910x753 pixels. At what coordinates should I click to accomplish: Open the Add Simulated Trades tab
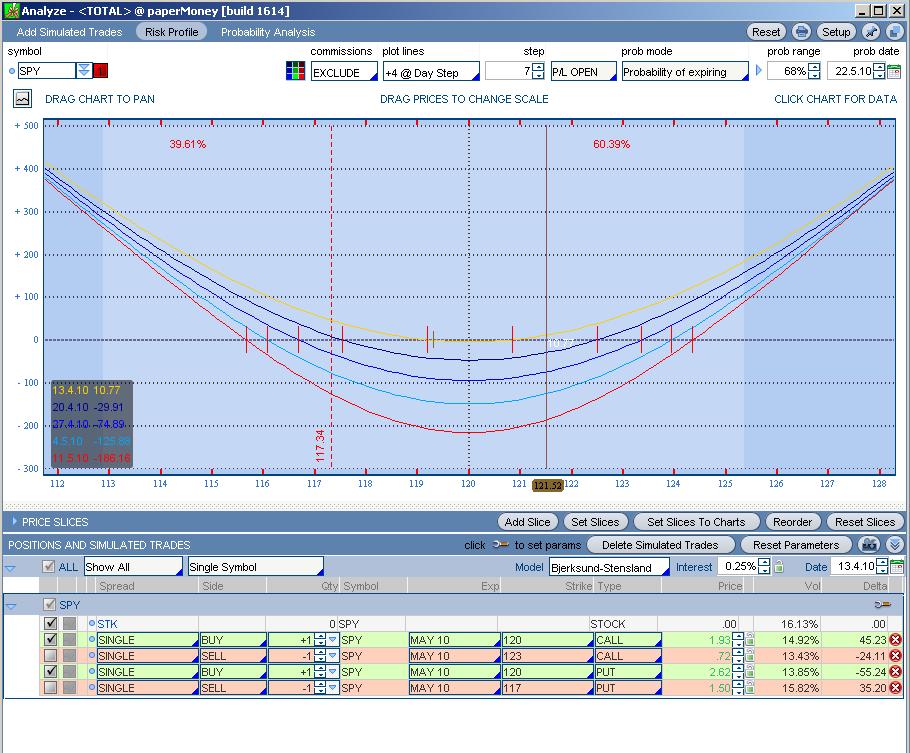tap(69, 32)
